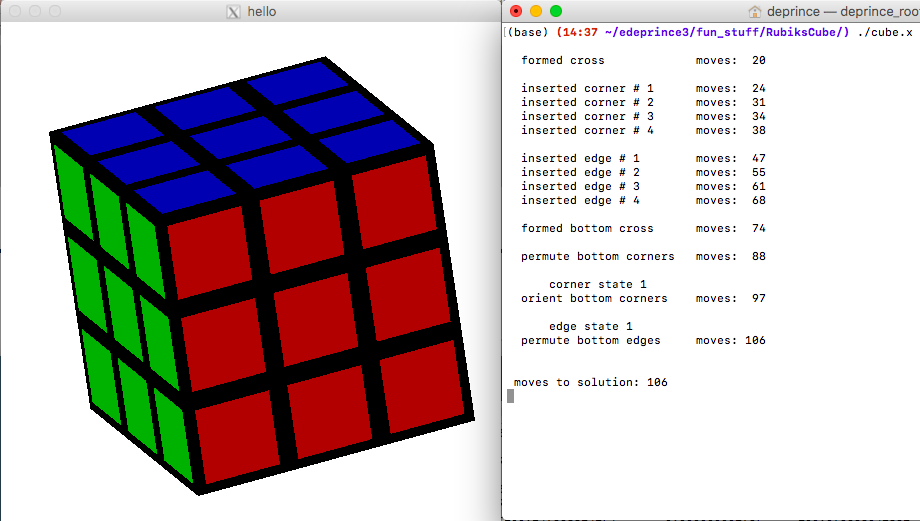Click the 'moves to solution: 106' line
The height and width of the screenshot is (521, 920).
tap(590, 383)
